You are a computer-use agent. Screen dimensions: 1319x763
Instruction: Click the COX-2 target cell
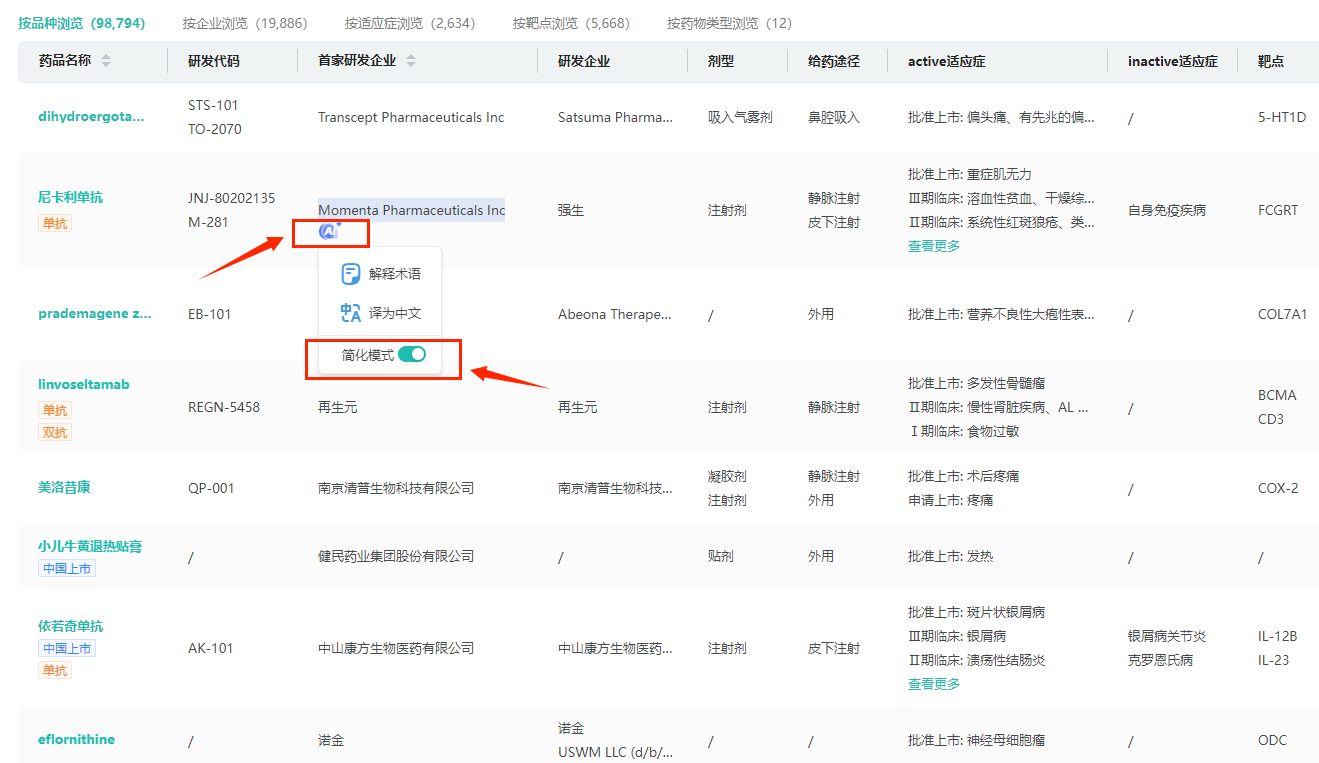tap(1278, 488)
